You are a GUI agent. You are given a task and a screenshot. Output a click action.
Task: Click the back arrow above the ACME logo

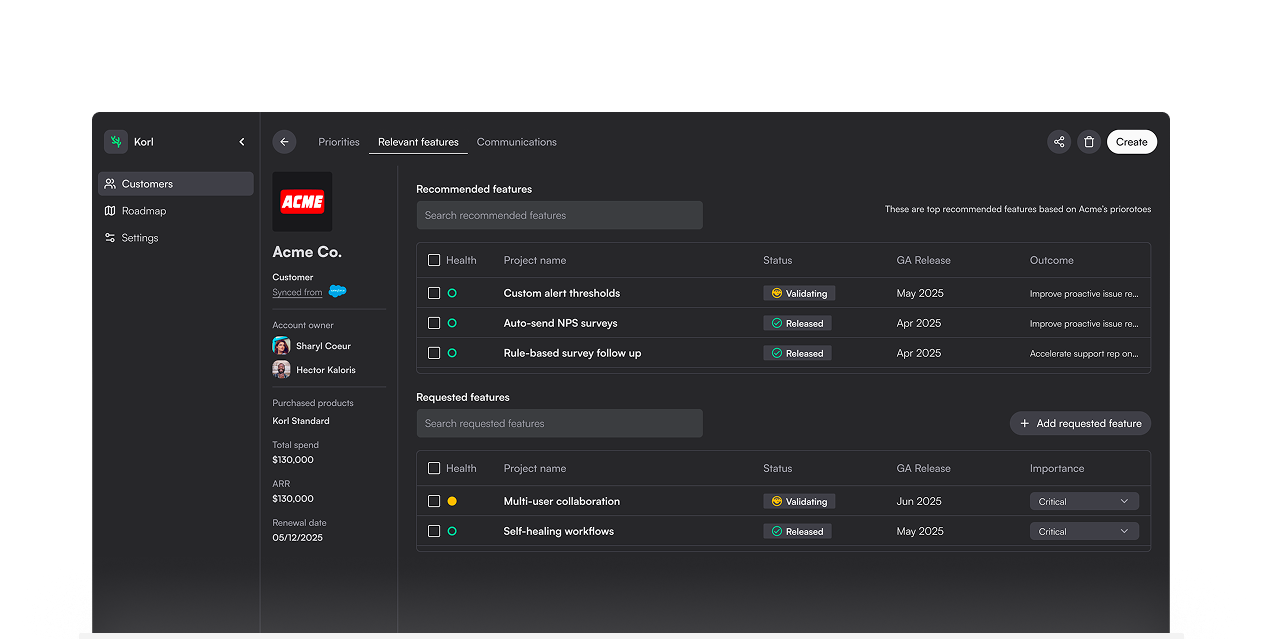click(x=284, y=141)
